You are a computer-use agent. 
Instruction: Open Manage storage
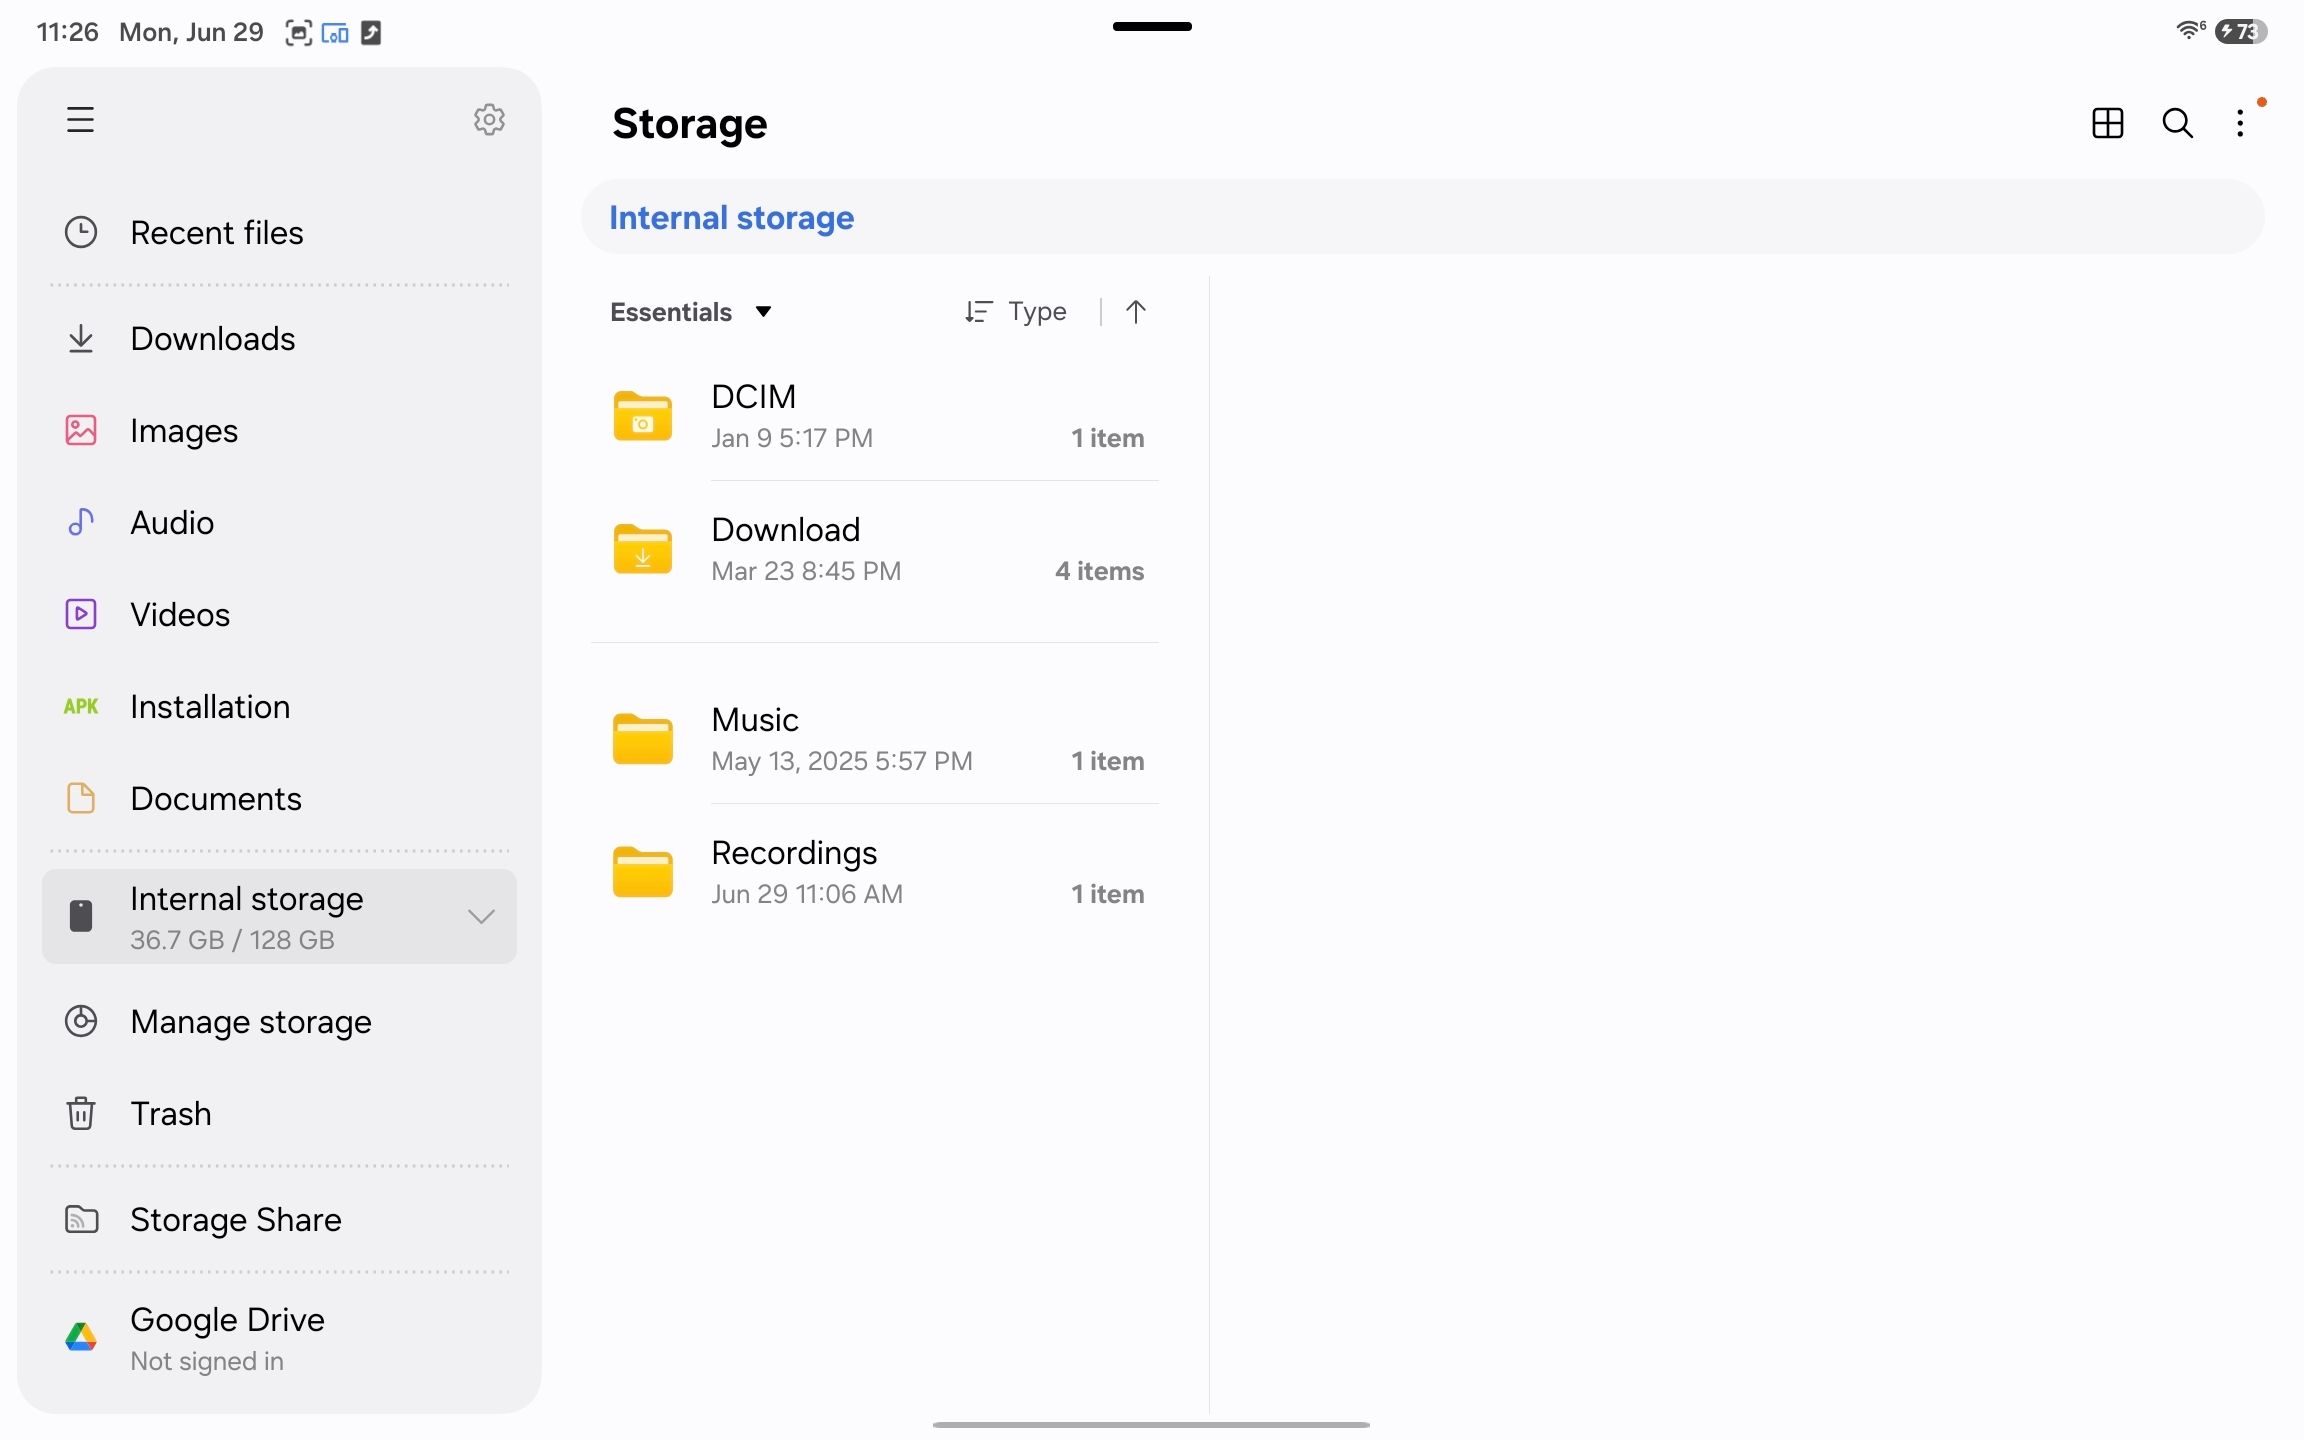pyautogui.click(x=279, y=1021)
